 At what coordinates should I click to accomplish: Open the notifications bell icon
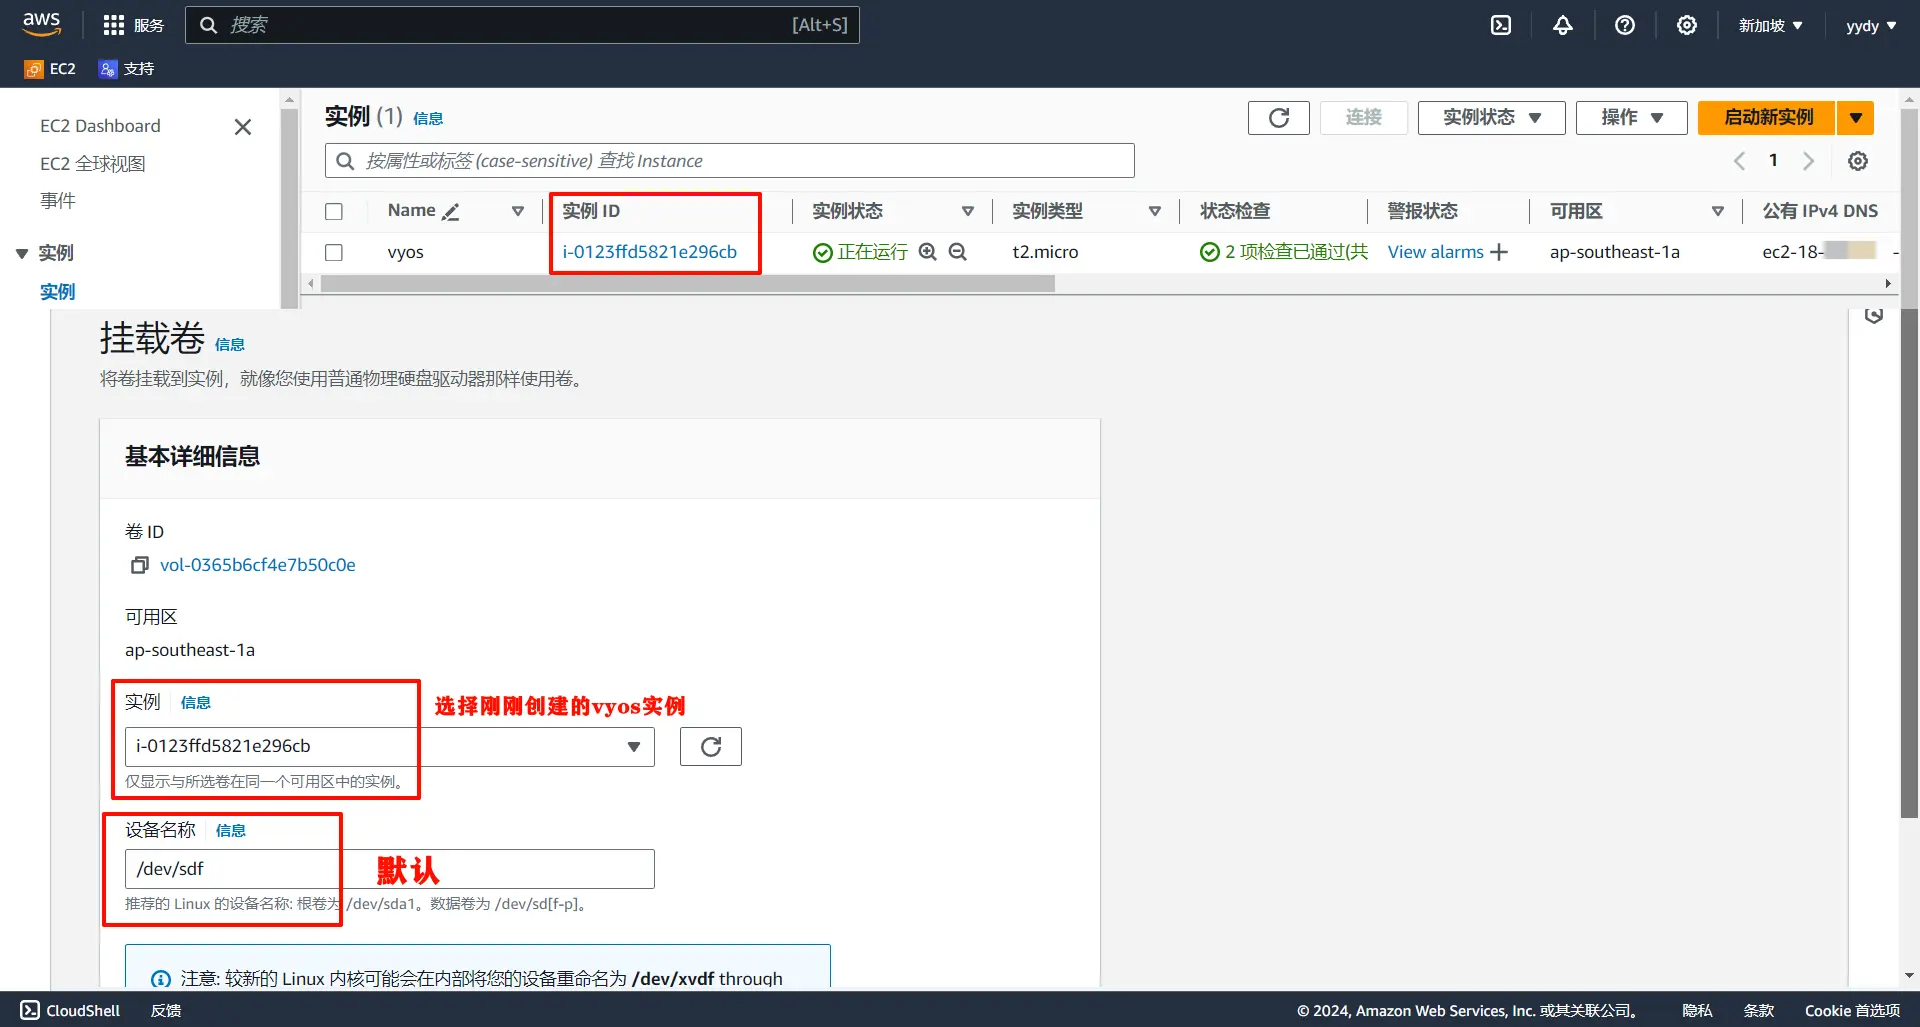[1563, 25]
